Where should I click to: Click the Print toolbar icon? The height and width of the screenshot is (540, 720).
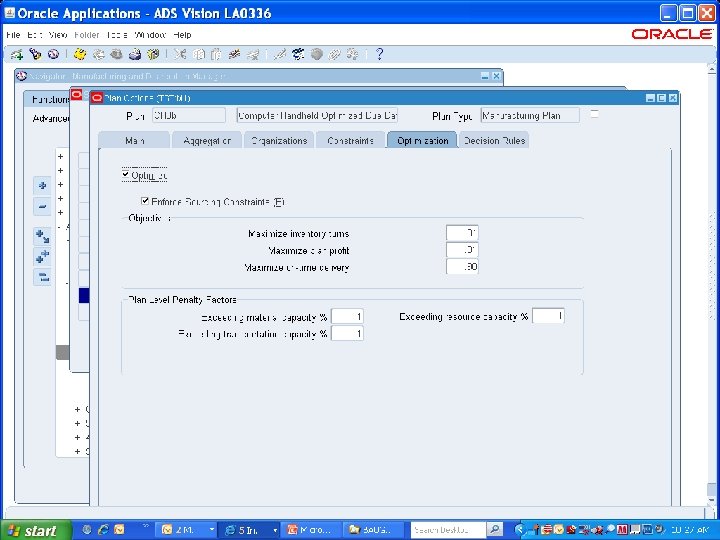pos(135,55)
